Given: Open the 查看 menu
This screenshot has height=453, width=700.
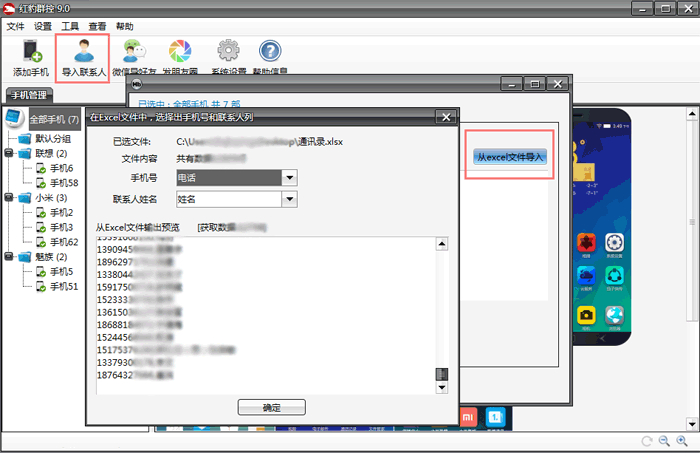Looking at the screenshot, I should pos(97,26).
